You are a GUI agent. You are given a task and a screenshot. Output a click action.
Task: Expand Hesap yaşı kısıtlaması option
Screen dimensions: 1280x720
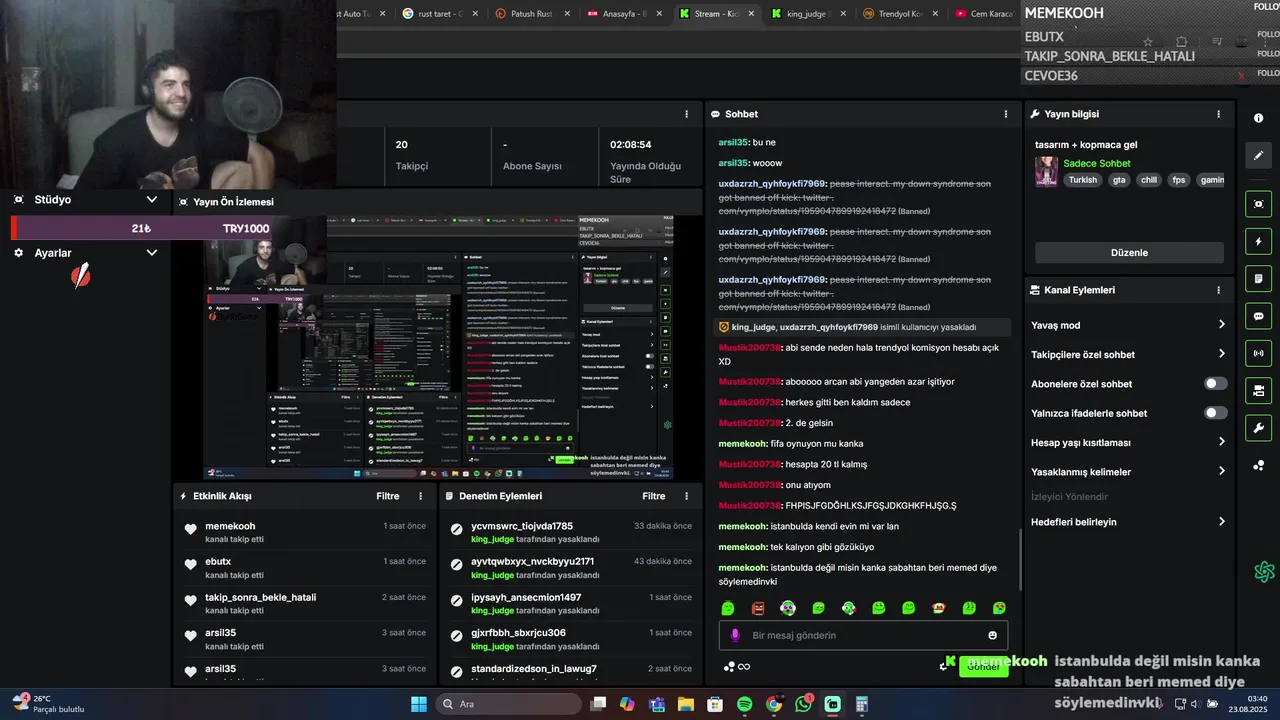point(1129,442)
